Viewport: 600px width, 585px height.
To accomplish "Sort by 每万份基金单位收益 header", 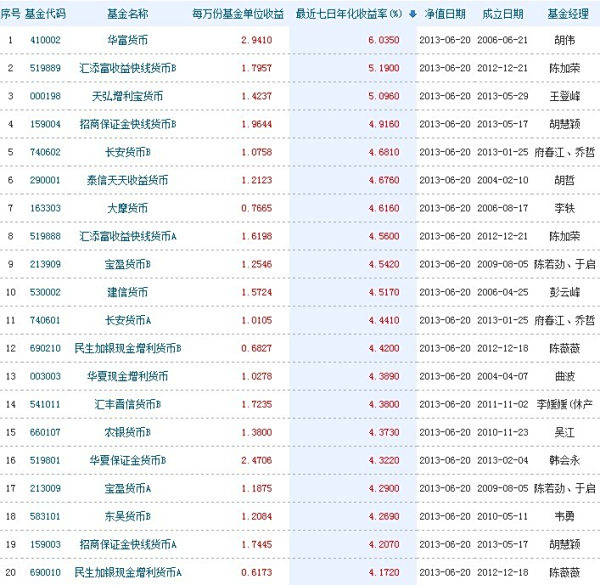I will 238,14.
